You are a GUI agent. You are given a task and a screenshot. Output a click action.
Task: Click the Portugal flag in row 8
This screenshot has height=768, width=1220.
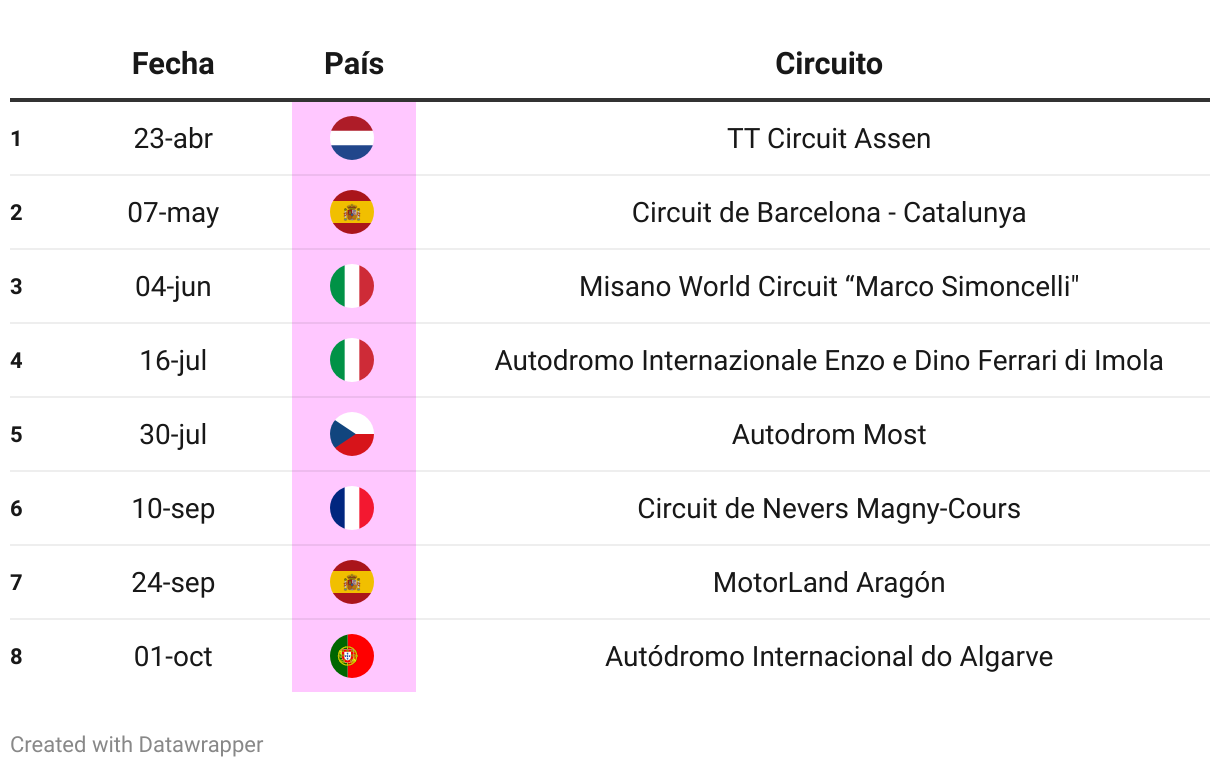[x=352, y=656]
